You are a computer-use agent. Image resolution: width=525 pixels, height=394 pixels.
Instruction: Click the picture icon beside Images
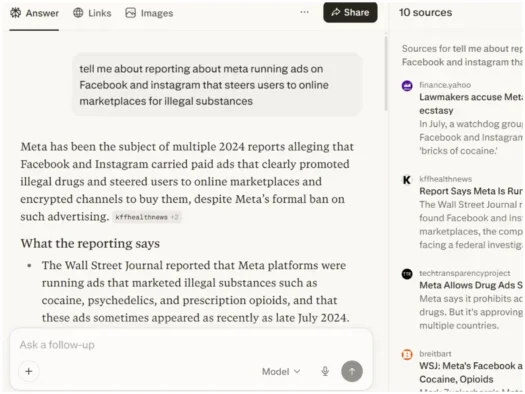pyautogui.click(x=131, y=13)
